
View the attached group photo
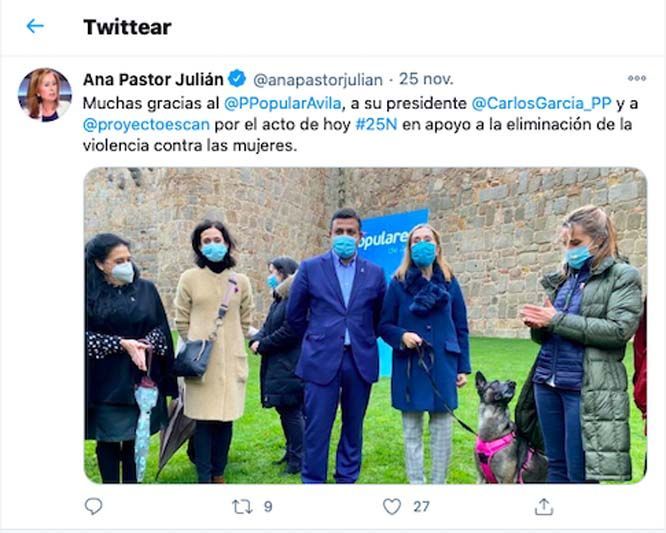pyautogui.click(x=365, y=325)
